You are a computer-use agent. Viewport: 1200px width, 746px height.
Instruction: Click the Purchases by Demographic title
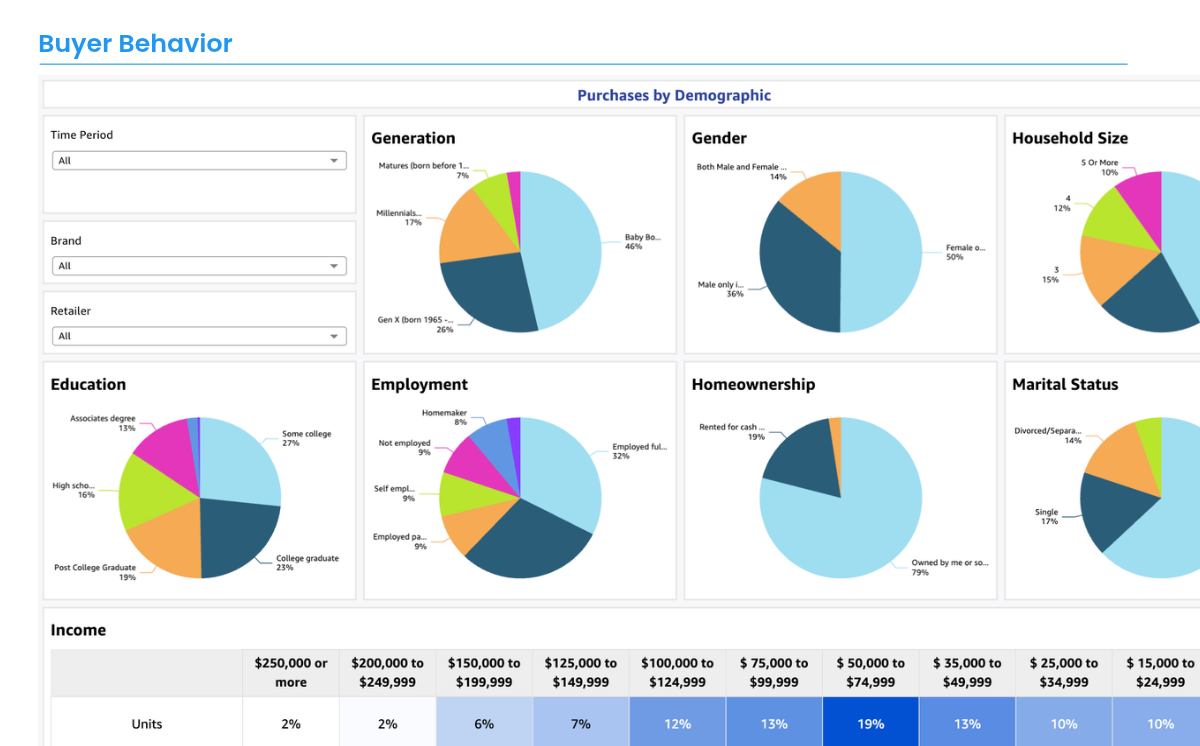point(674,96)
